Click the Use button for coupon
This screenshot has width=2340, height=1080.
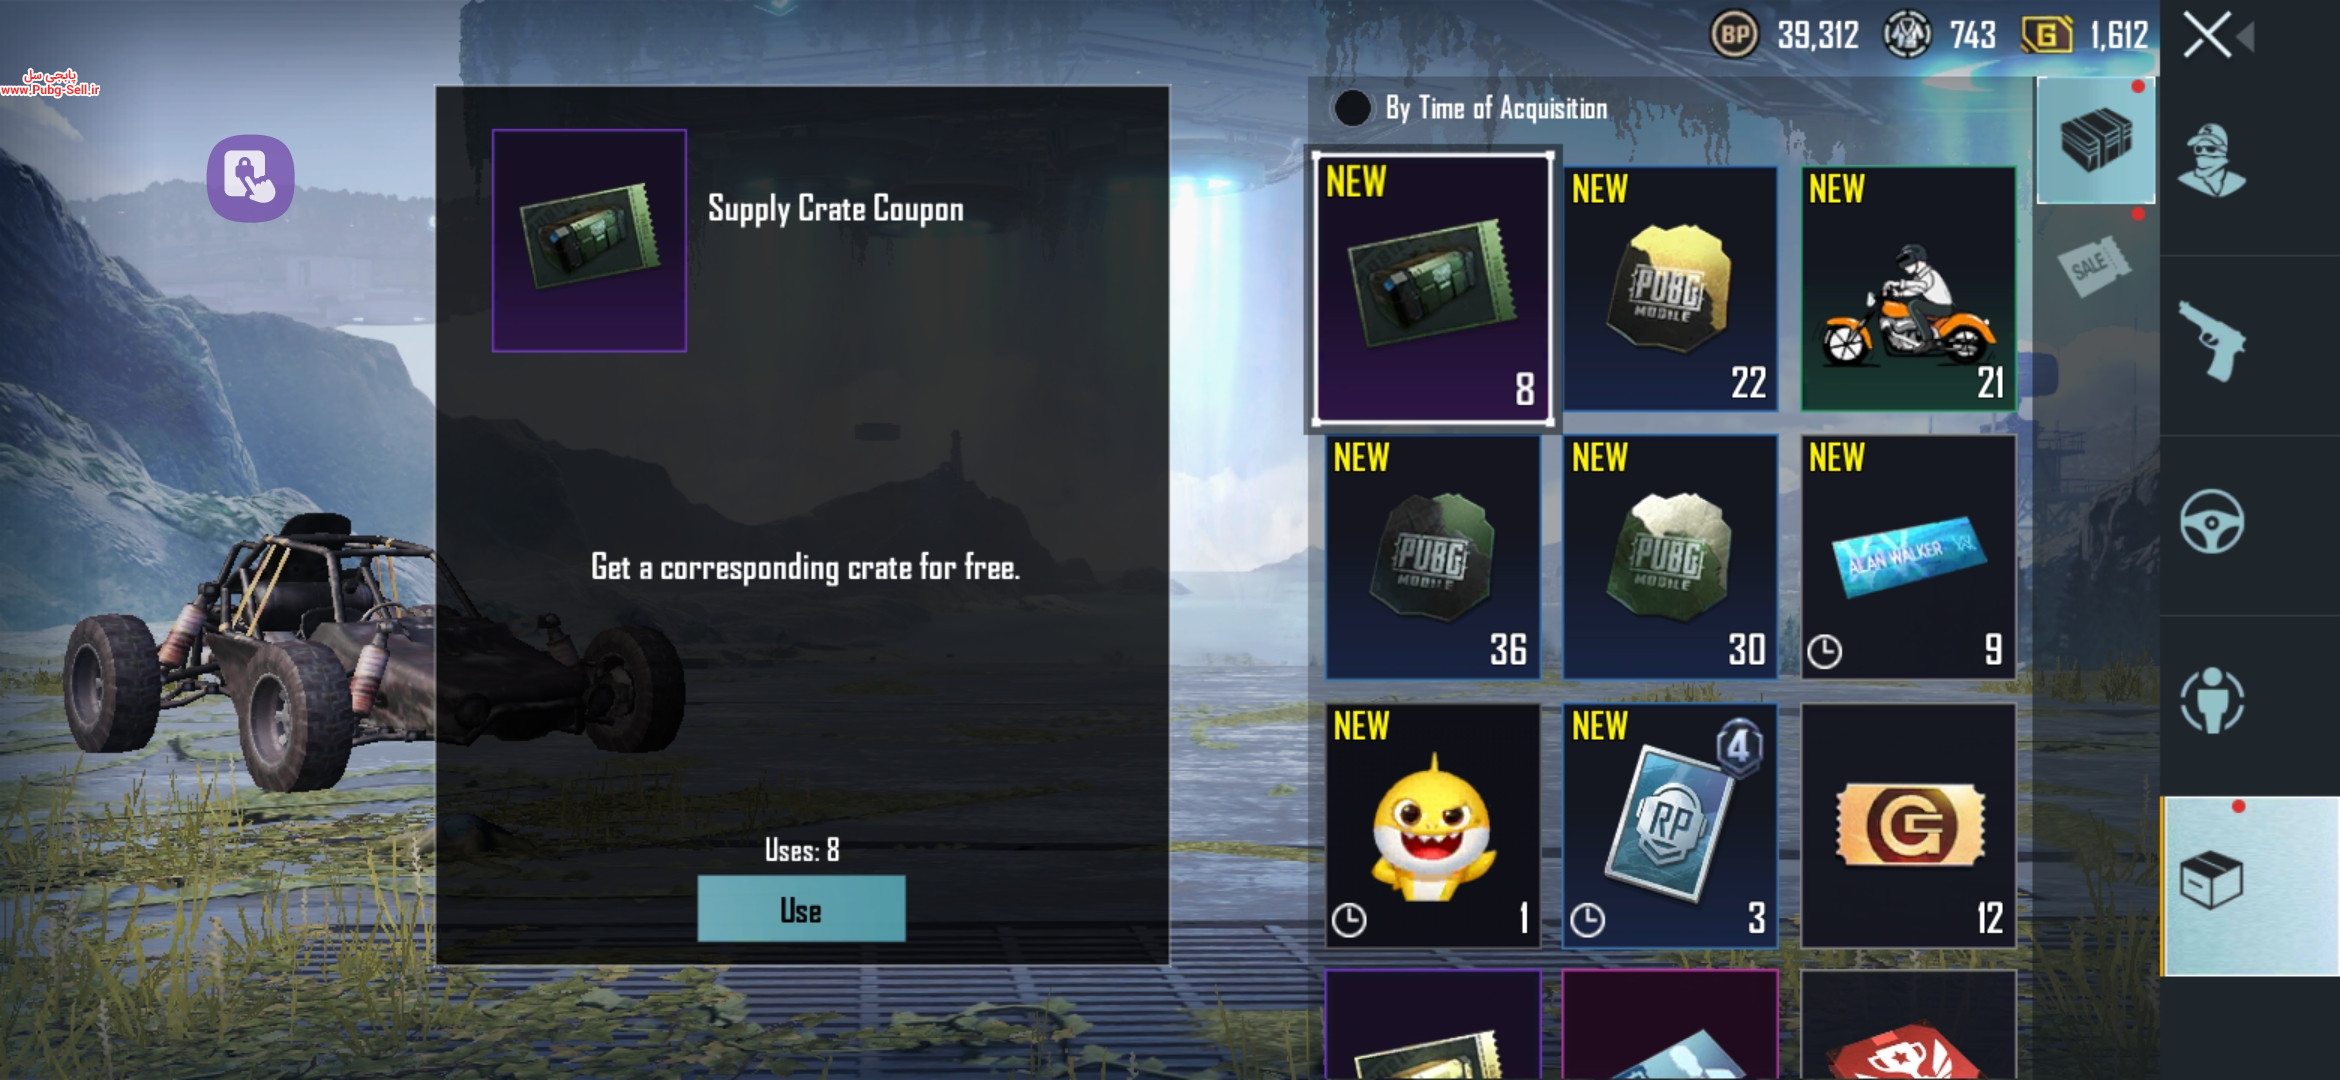pyautogui.click(x=801, y=909)
